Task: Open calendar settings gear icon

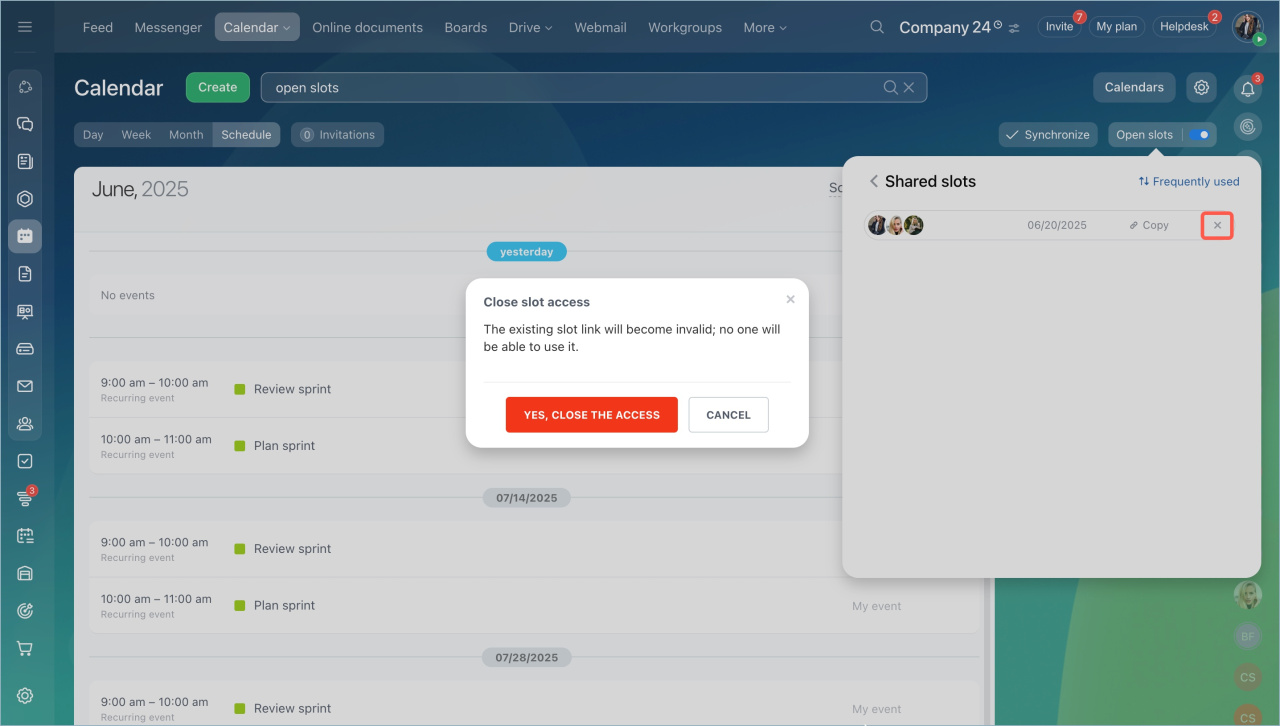Action: pyautogui.click(x=1201, y=87)
